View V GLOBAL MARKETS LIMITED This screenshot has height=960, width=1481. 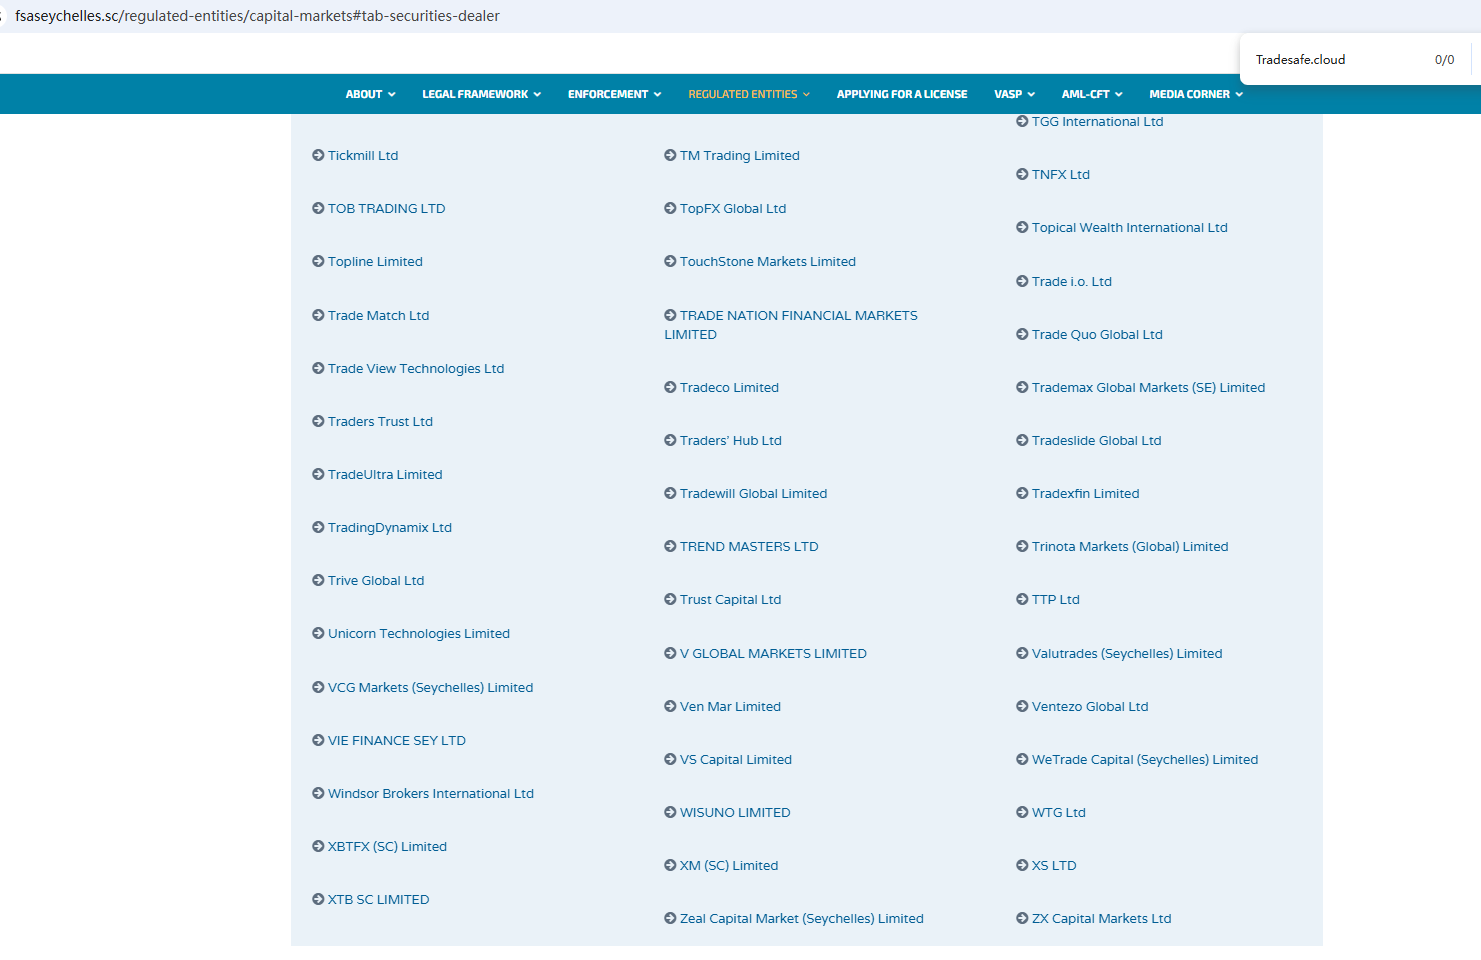pos(773,653)
